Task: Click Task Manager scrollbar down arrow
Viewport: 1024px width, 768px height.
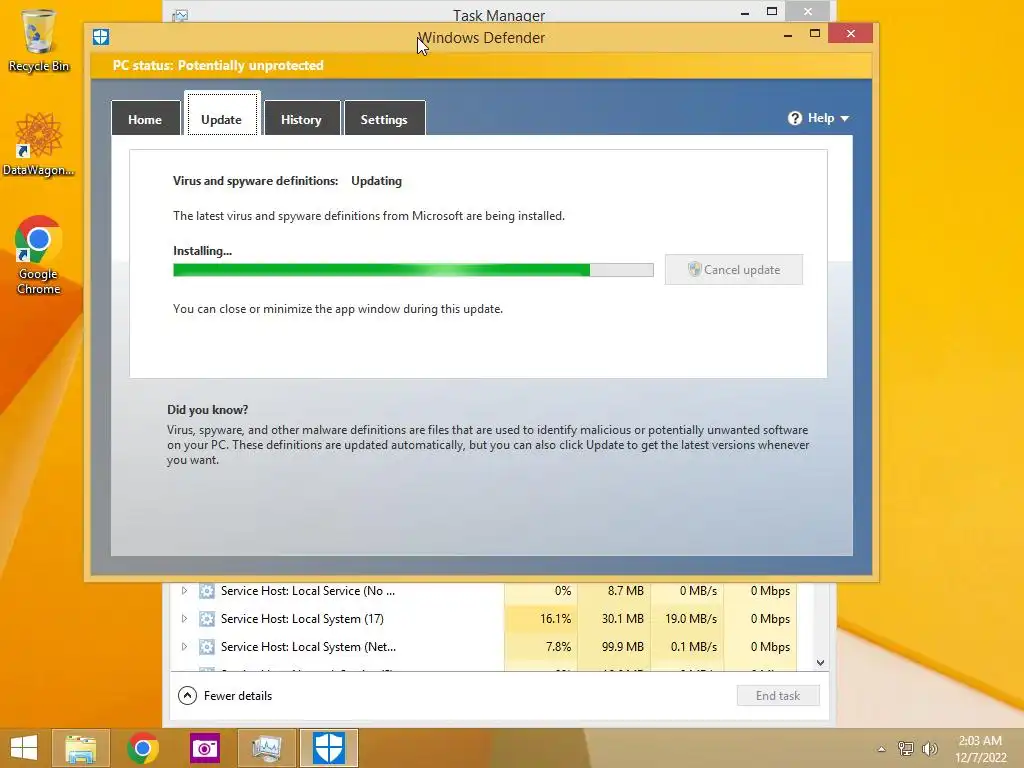Action: tap(820, 663)
